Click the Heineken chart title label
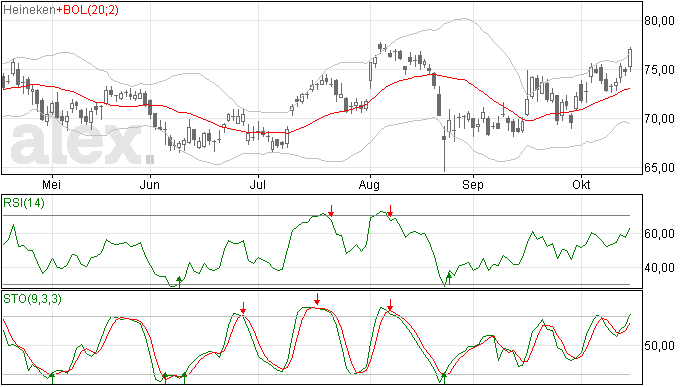Screen dimensions: 690x387 [29, 10]
